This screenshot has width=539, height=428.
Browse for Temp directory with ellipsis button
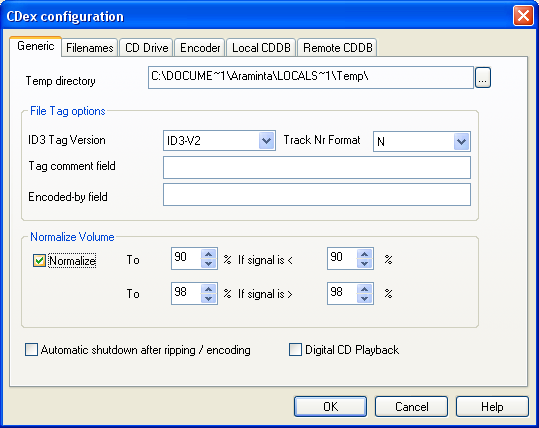483,78
